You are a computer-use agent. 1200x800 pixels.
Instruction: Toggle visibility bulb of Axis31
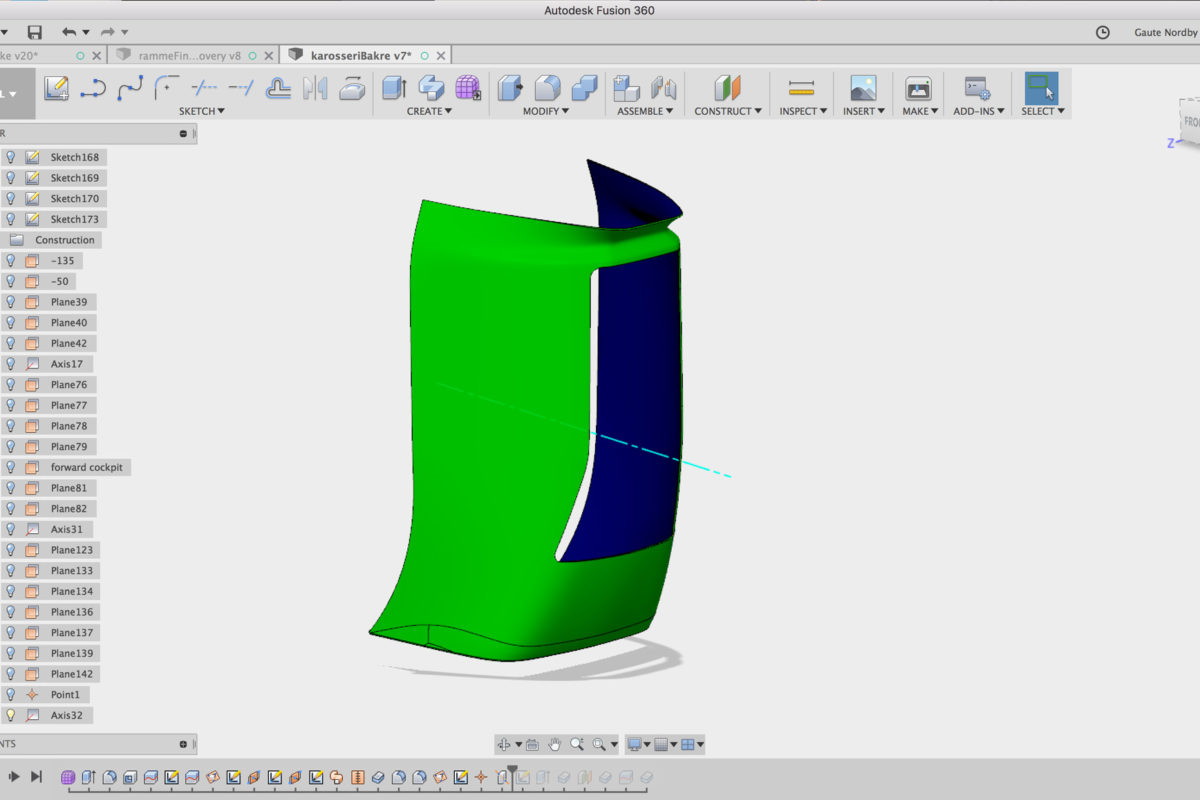coord(10,529)
